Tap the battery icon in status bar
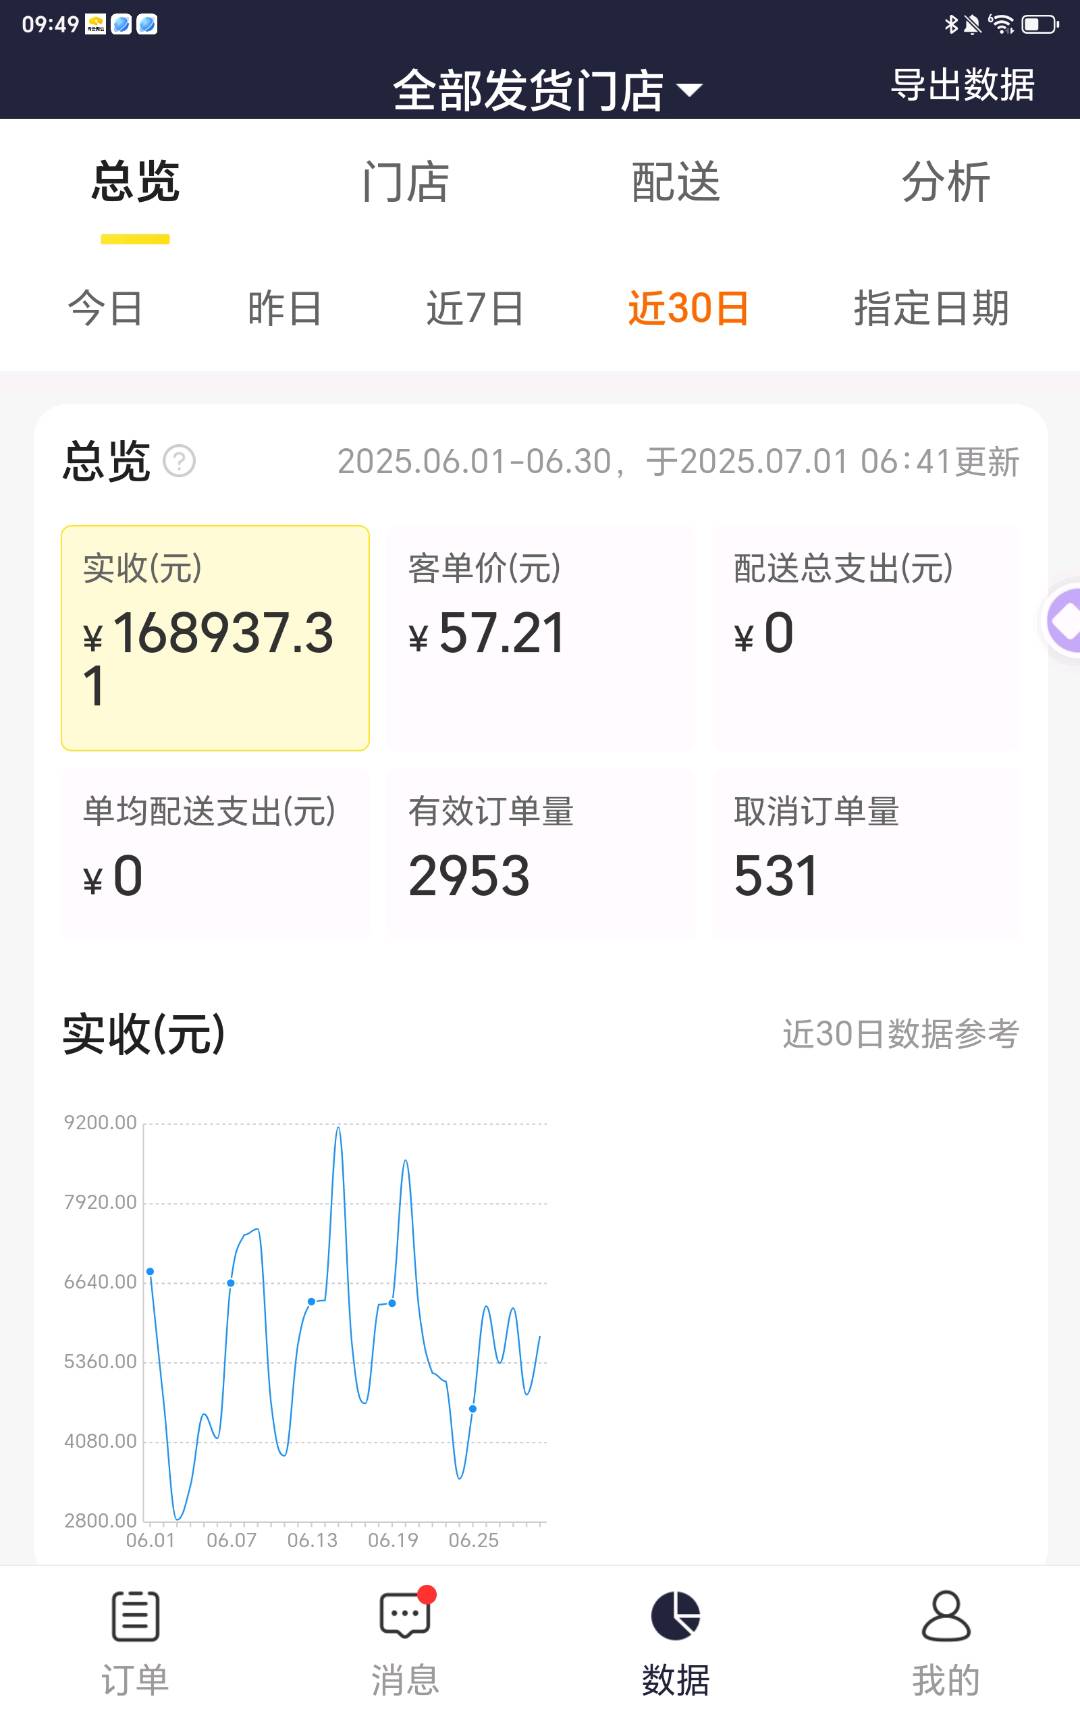The height and width of the screenshot is (1728, 1080). click(x=1040, y=24)
